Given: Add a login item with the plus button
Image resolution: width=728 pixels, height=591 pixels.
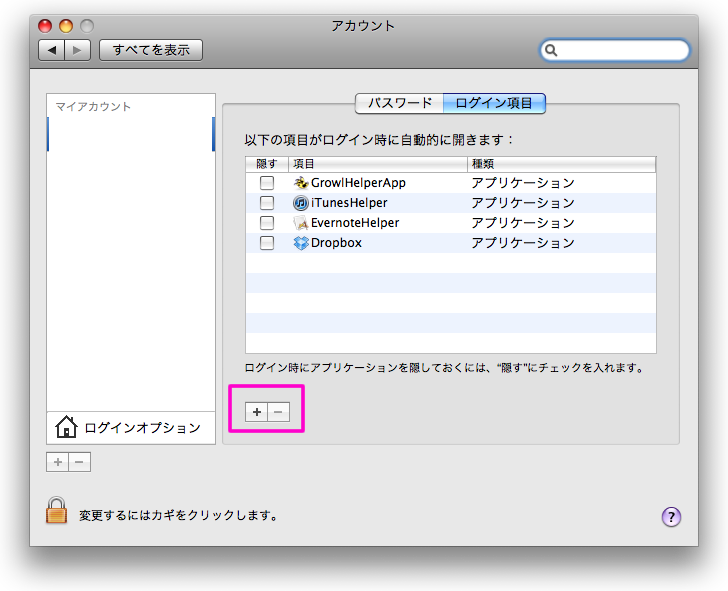Looking at the screenshot, I should click(x=256, y=412).
